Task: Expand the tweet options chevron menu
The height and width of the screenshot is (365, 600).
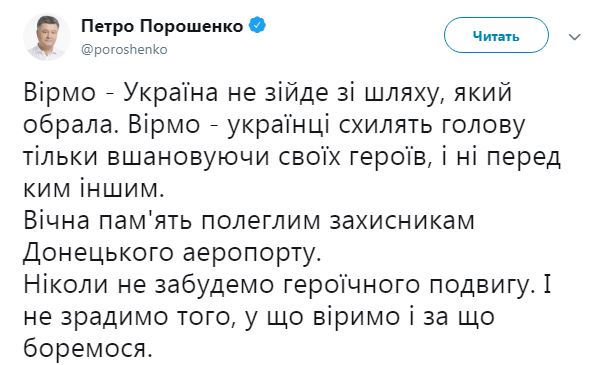Action: pyautogui.click(x=575, y=37)
